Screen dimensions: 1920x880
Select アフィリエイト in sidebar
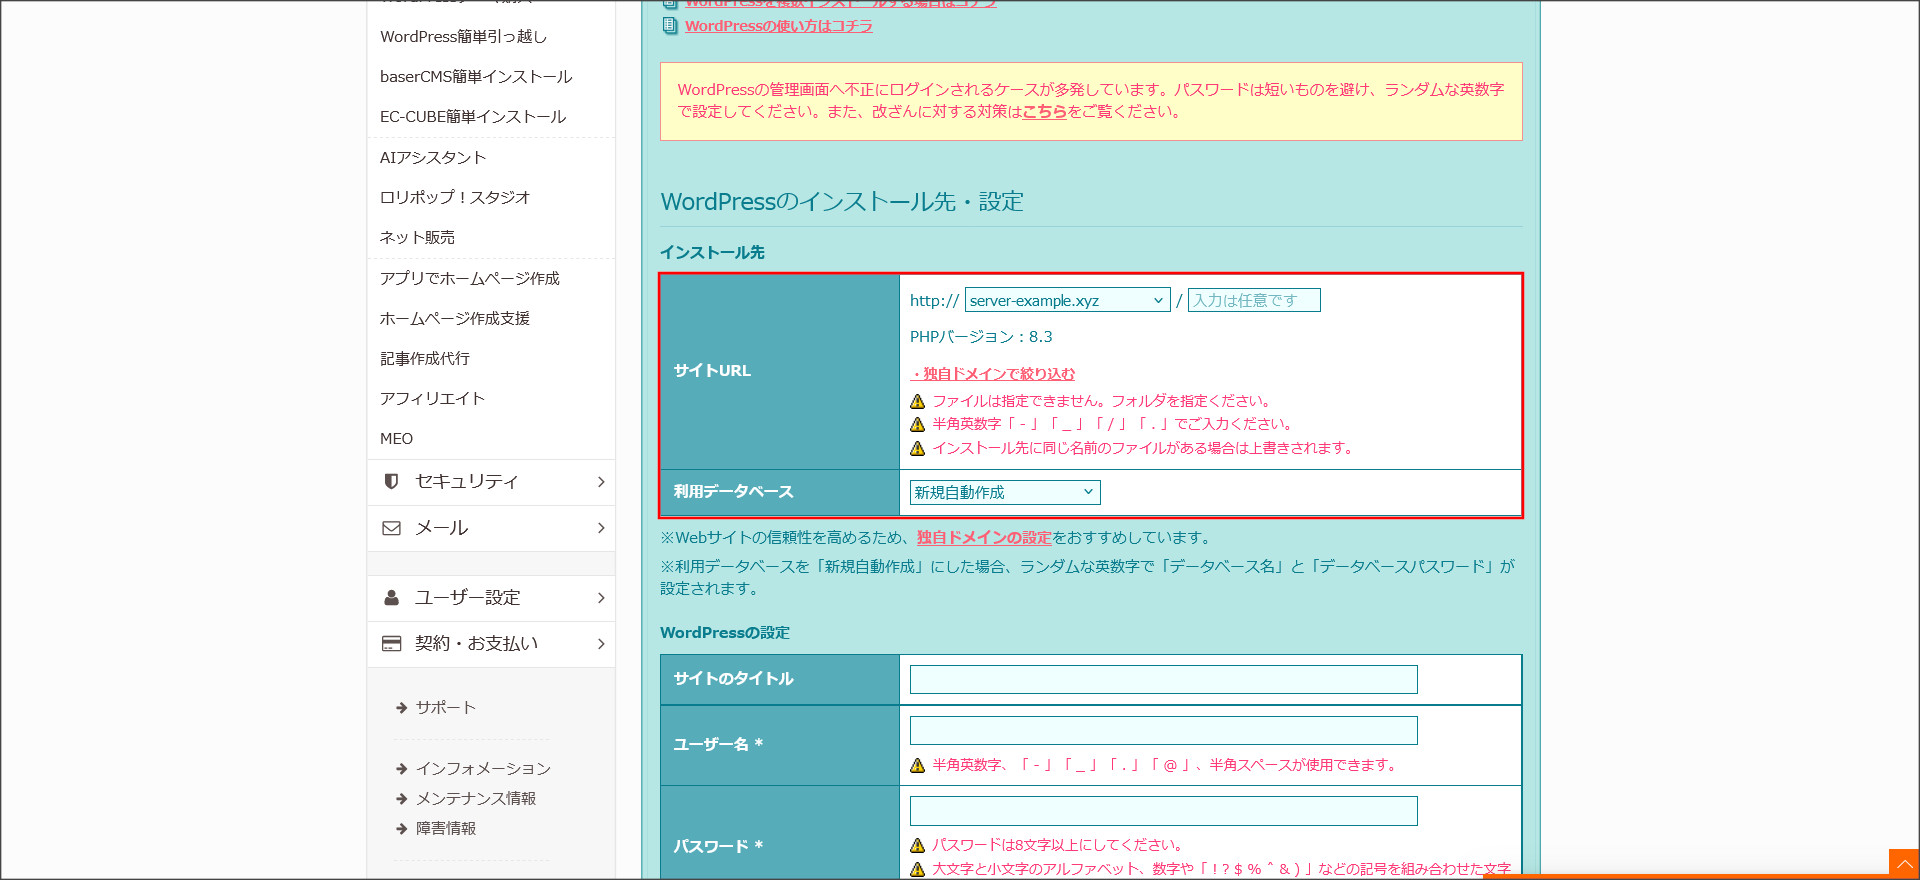[432, 399]
